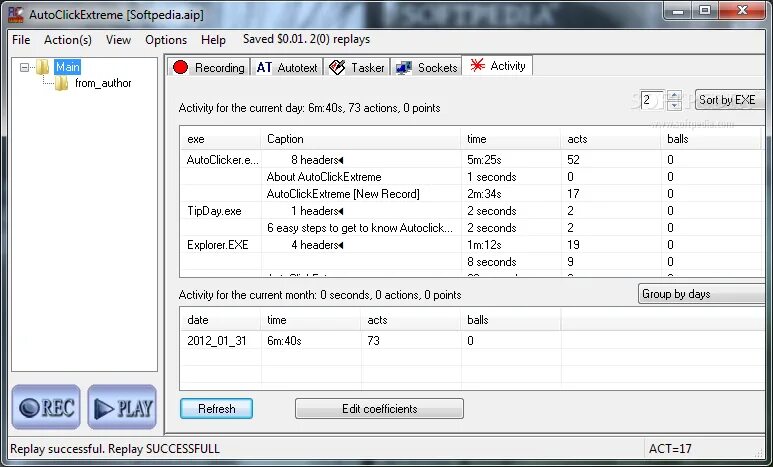The width and height of the screenshot is (773, 467).
Task: Click the Tasker tab icon
Action: coord(337,68)
